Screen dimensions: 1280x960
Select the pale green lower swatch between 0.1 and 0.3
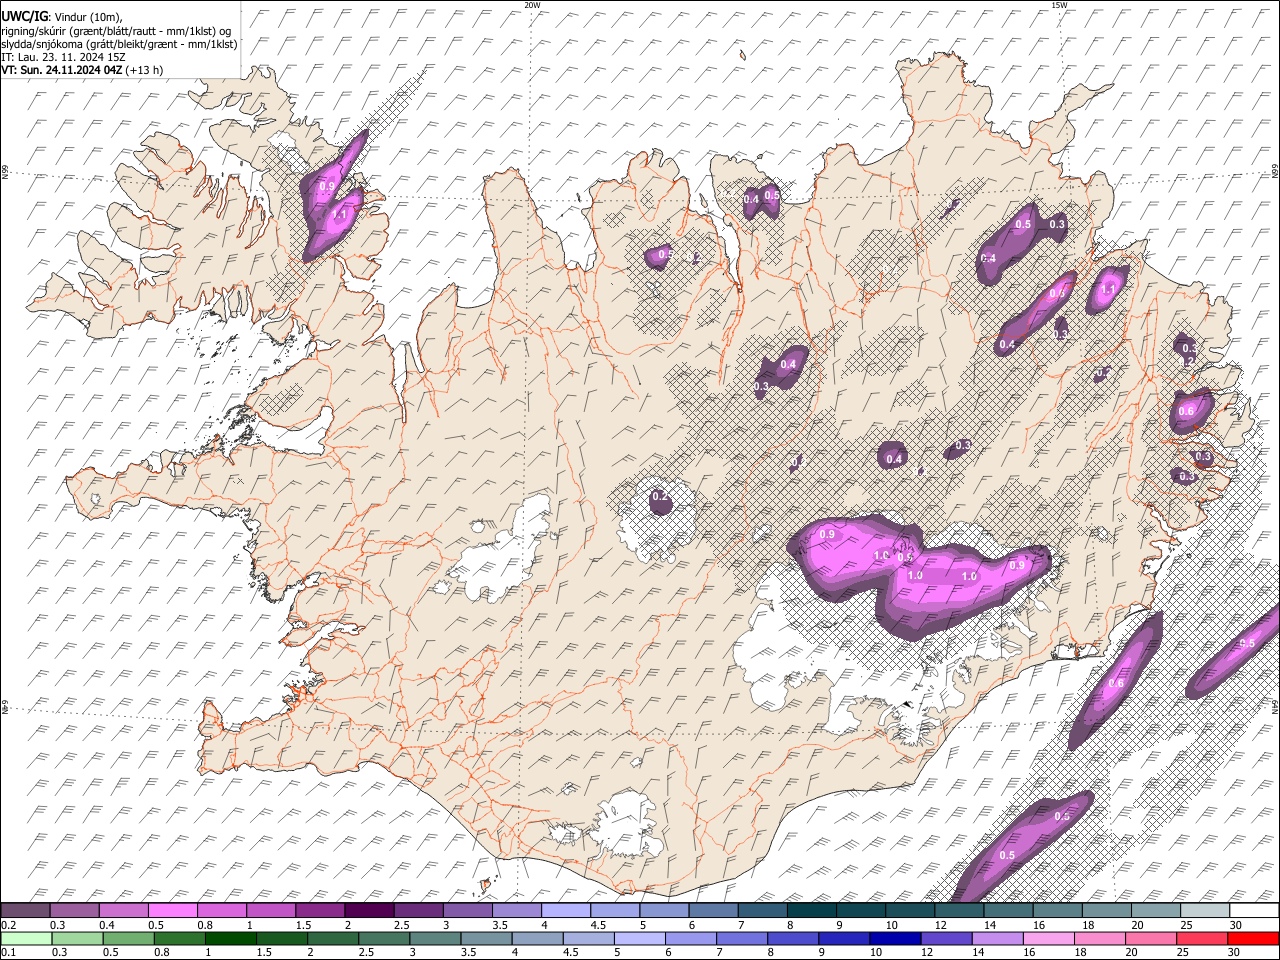(x=26, y=938)
